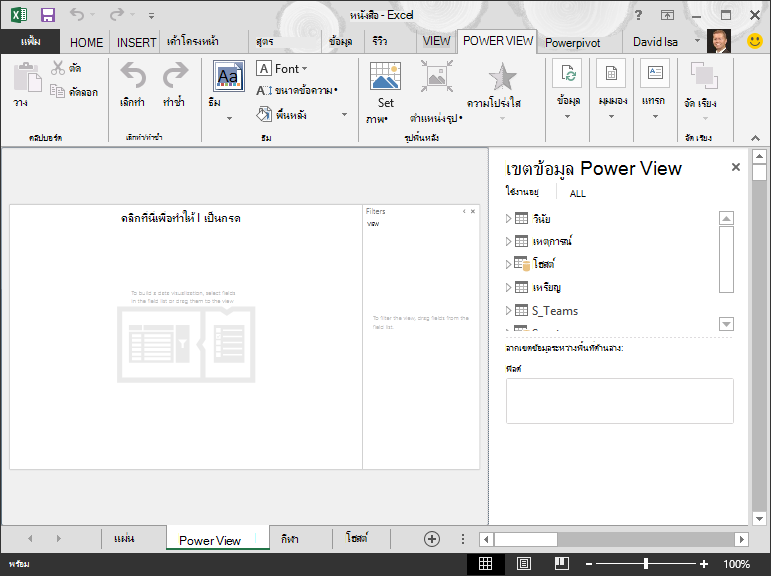771x576 pixels.
Task: Click the user profile photo
Action: pyautogui.click(x=718, y=41)
